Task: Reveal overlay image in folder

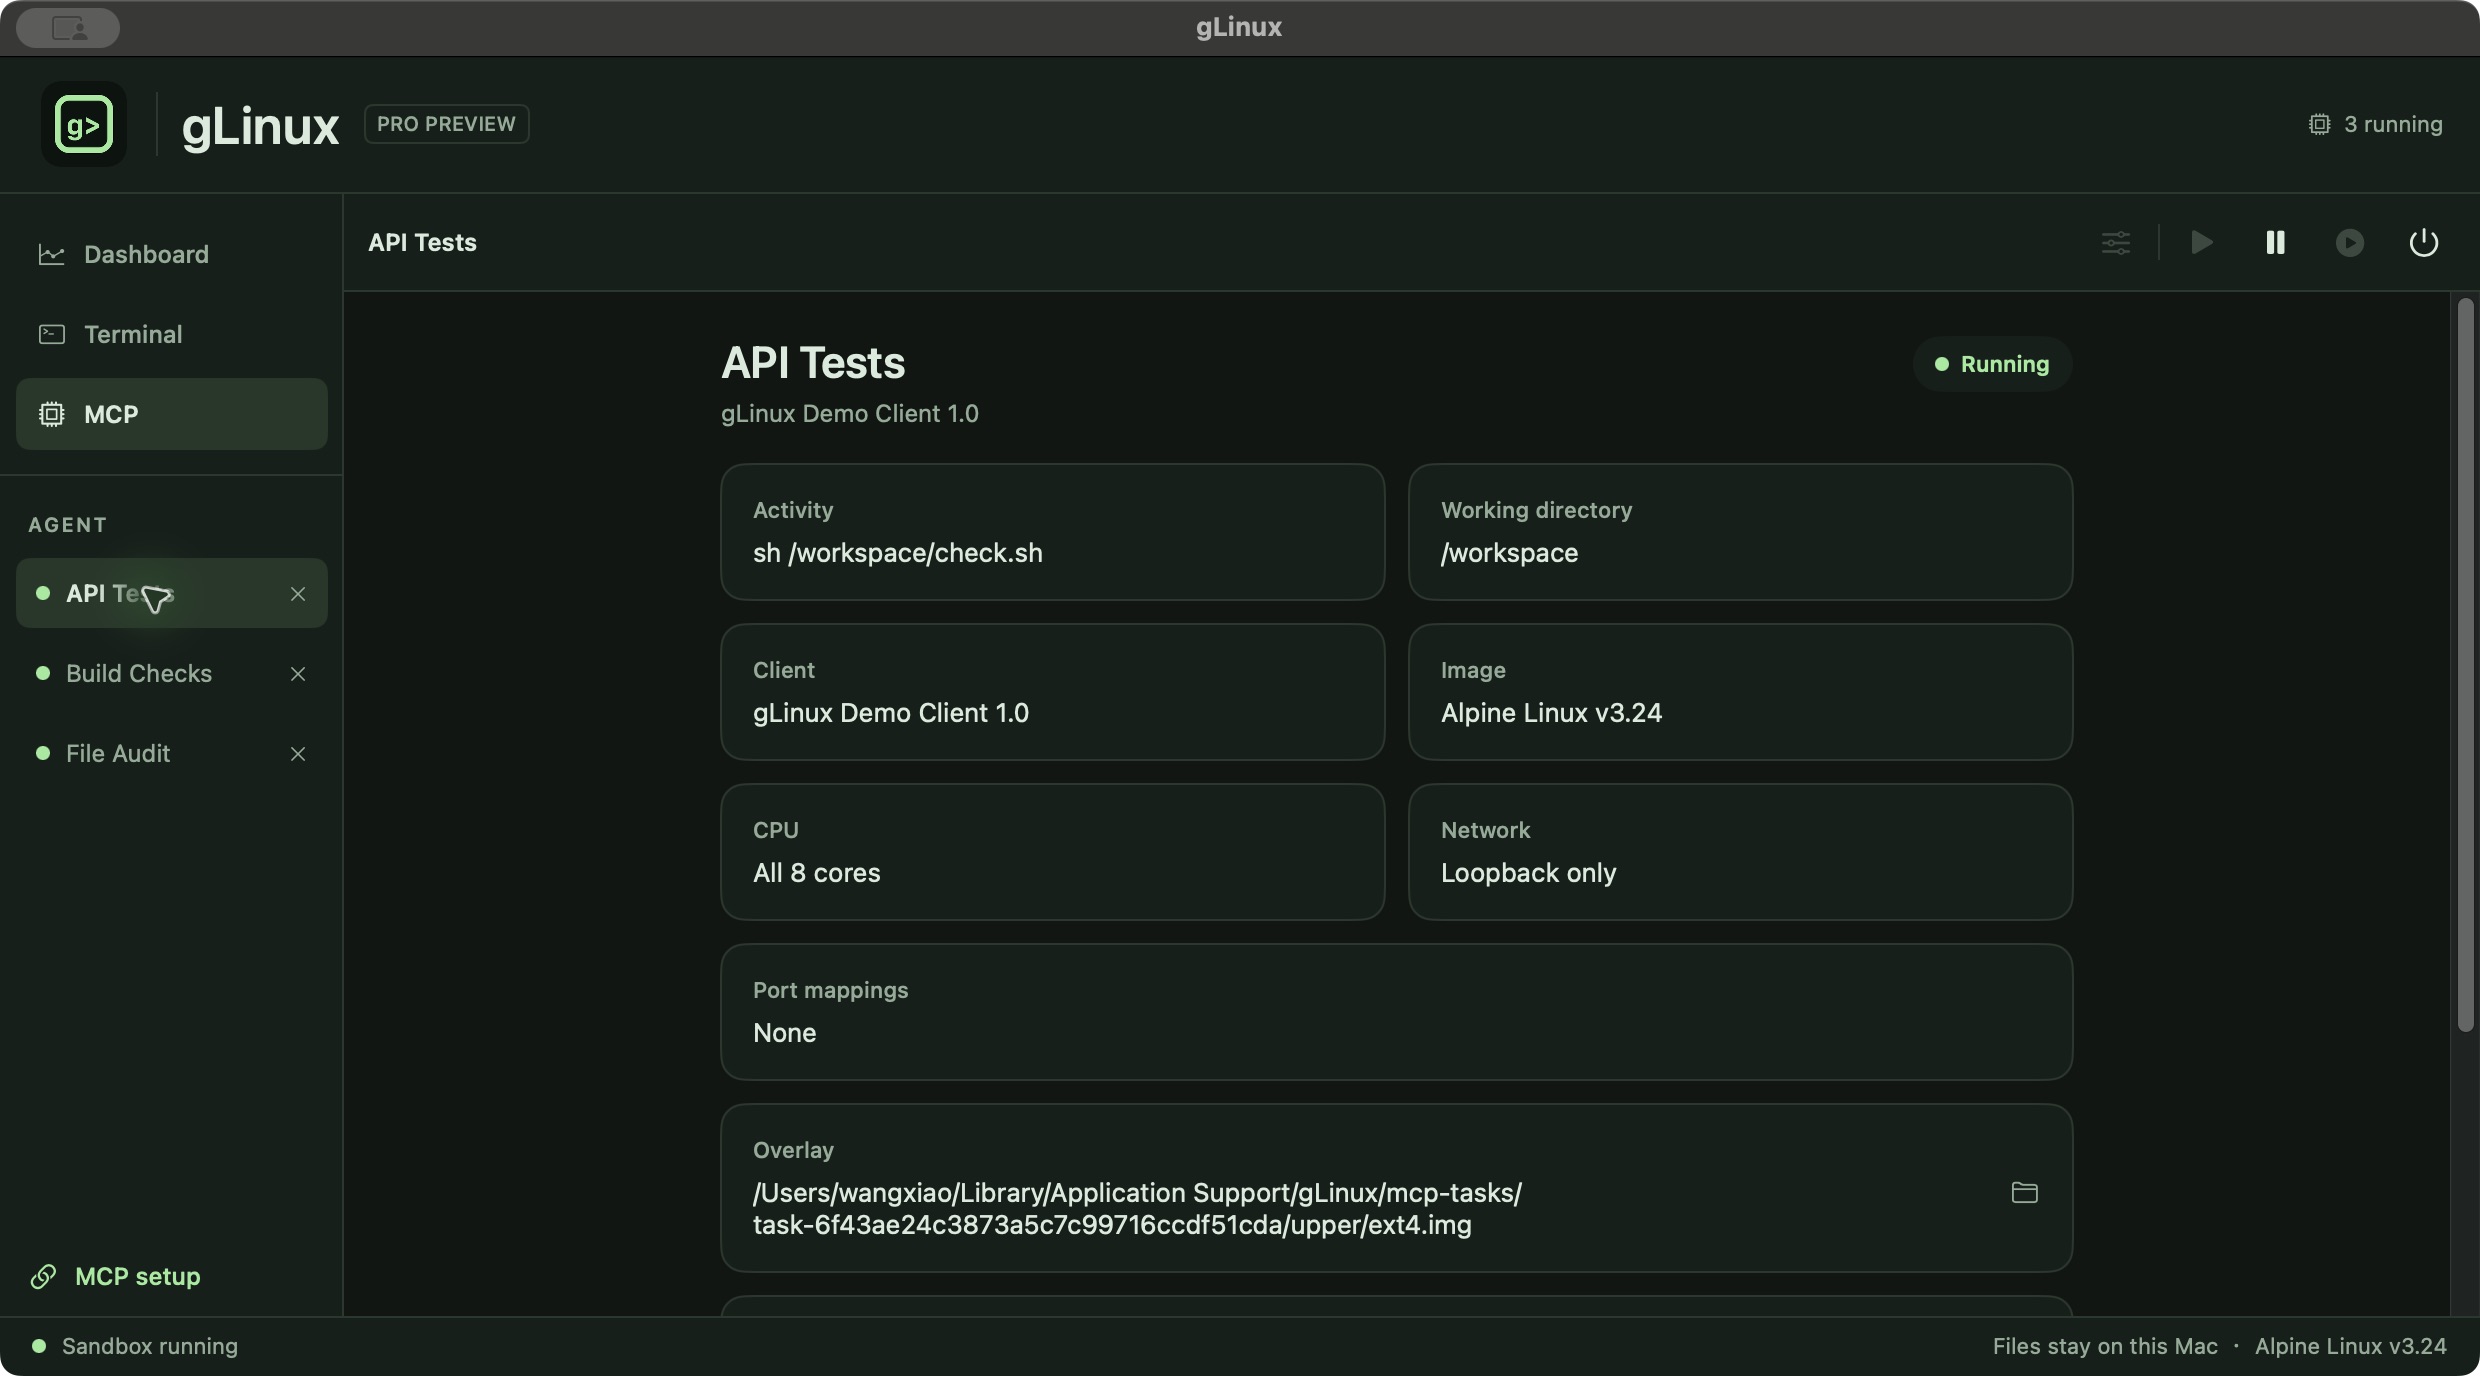Action: pos(2025,1192)
